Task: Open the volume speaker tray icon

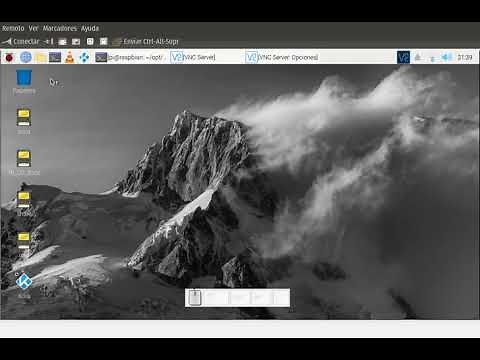Action: click(x=446, y=57)
